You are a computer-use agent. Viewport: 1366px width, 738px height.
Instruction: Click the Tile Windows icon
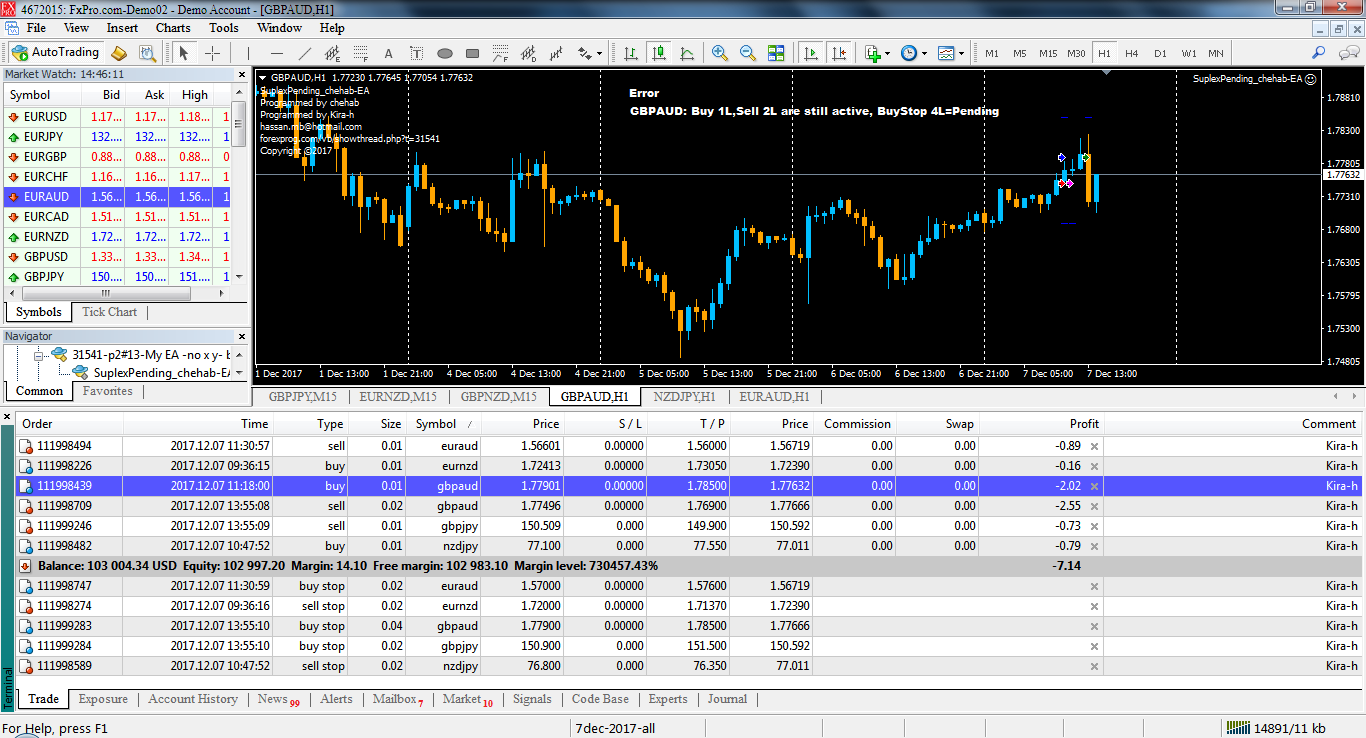tap(776, 53)
